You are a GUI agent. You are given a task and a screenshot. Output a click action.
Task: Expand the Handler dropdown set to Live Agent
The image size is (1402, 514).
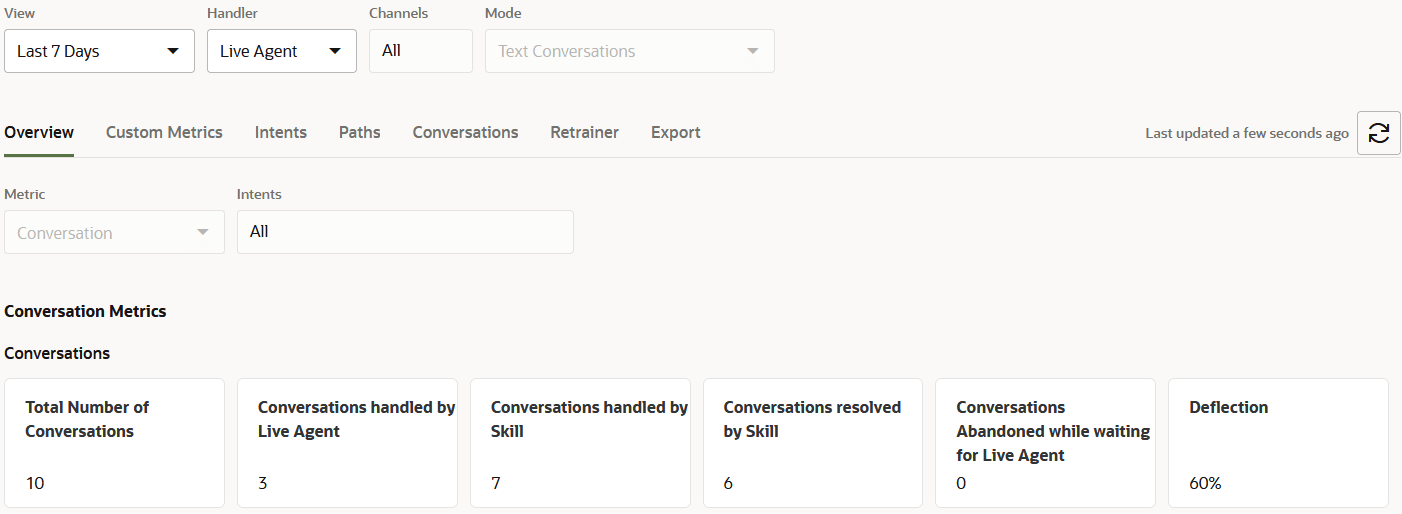tap(281, 51)
